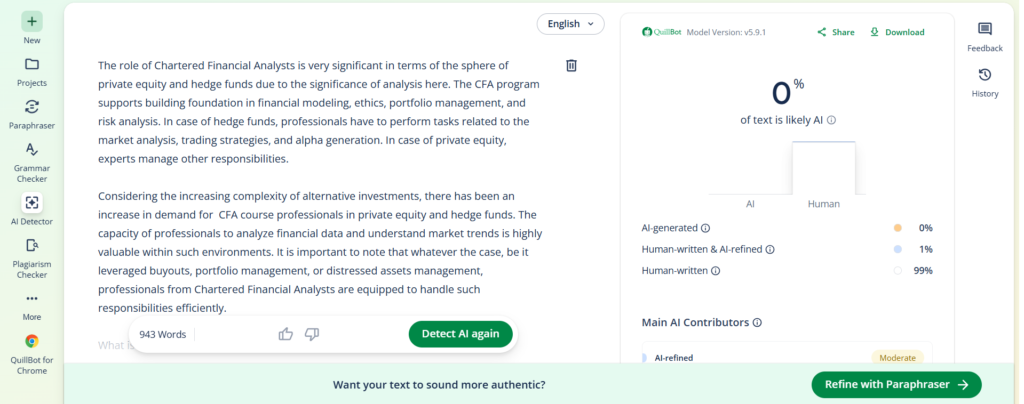This screenshot has width=1024, height=404.
Task: Click info icon next to AI-generated
Action: 706,228
